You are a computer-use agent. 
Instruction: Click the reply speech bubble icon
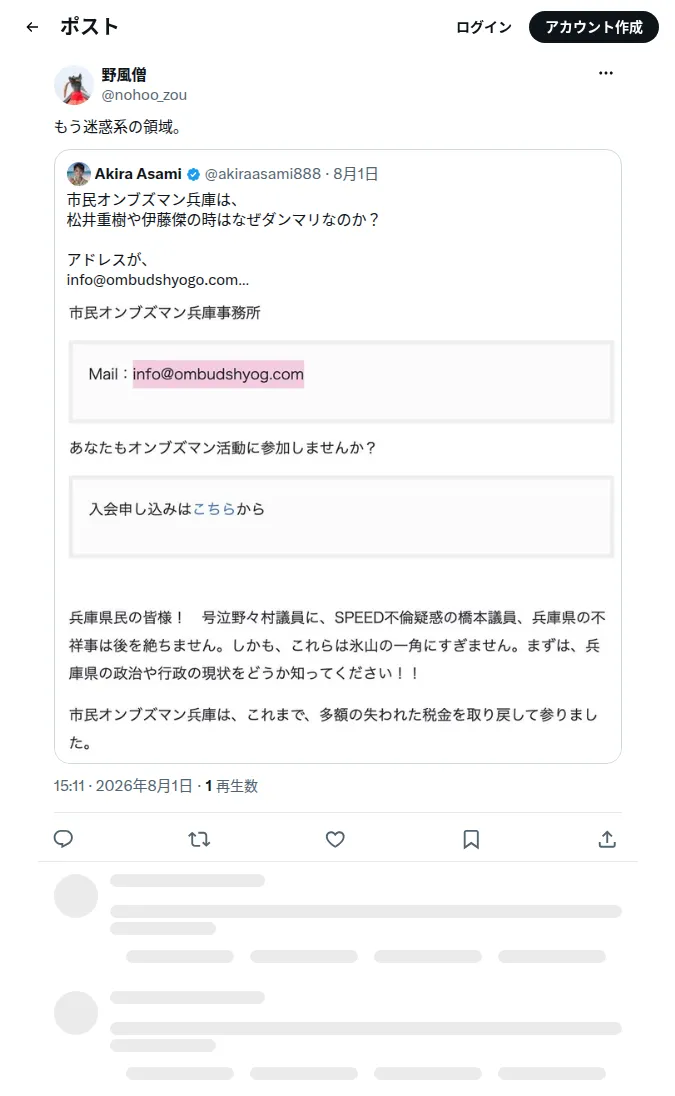pyautogui.click(x=64, y=839)
